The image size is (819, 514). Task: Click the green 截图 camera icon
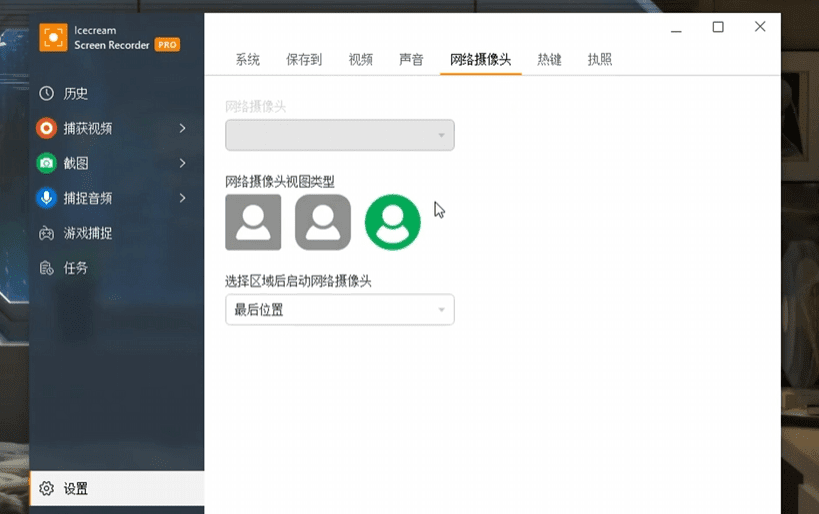pos(46,163)
